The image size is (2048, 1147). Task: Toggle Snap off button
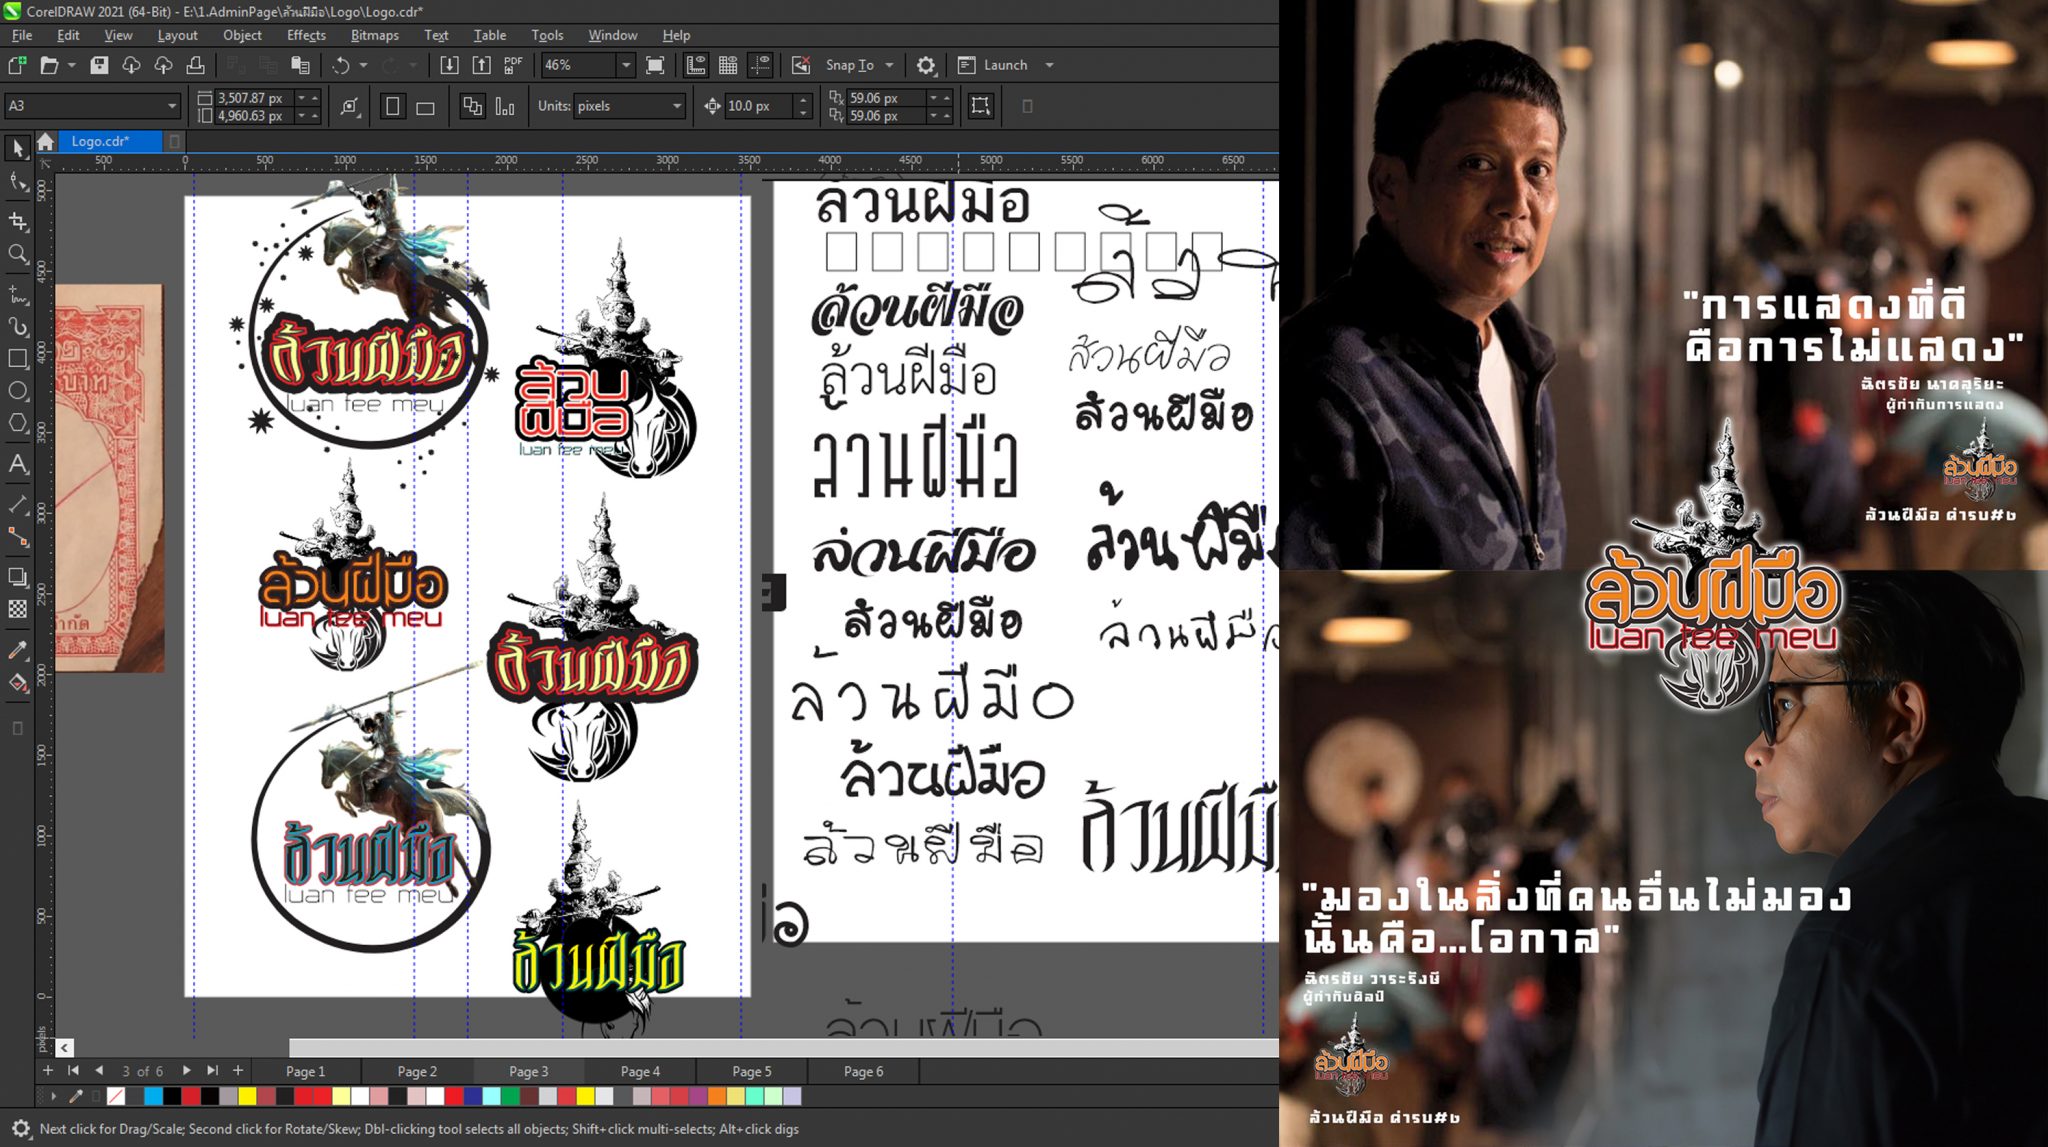pos(801,65)
